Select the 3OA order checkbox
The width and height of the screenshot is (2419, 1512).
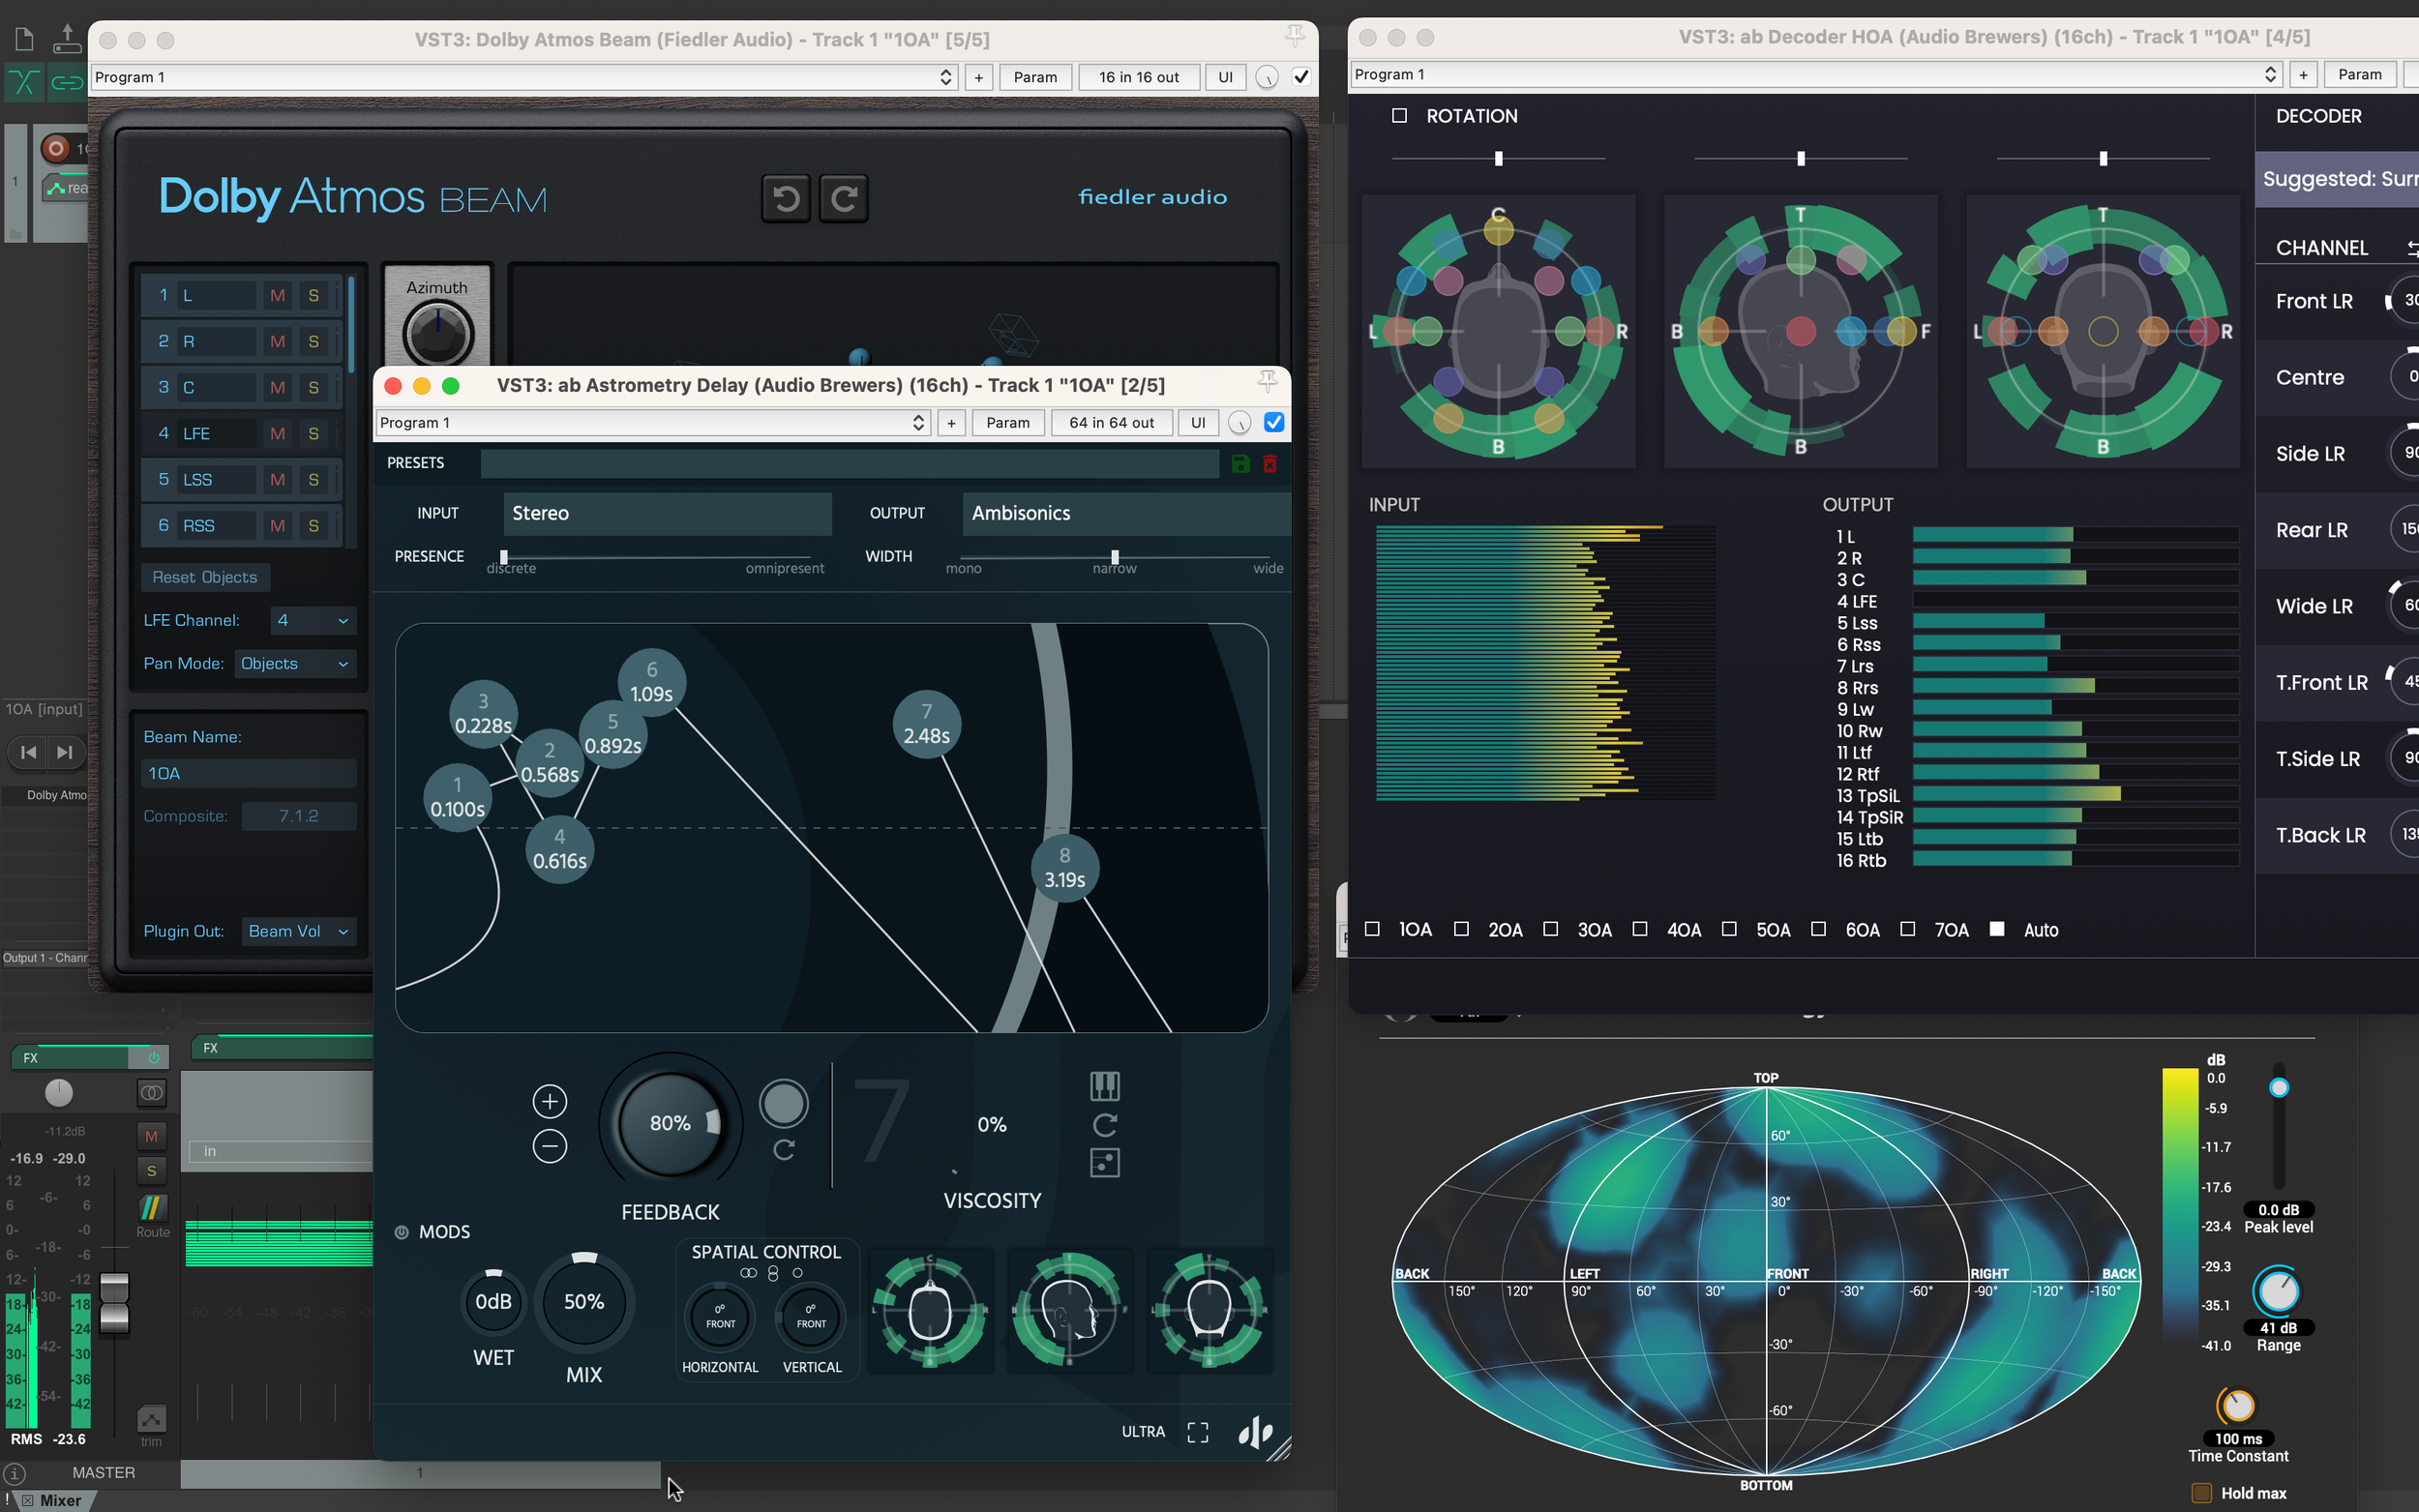(x=1550, y=929)
